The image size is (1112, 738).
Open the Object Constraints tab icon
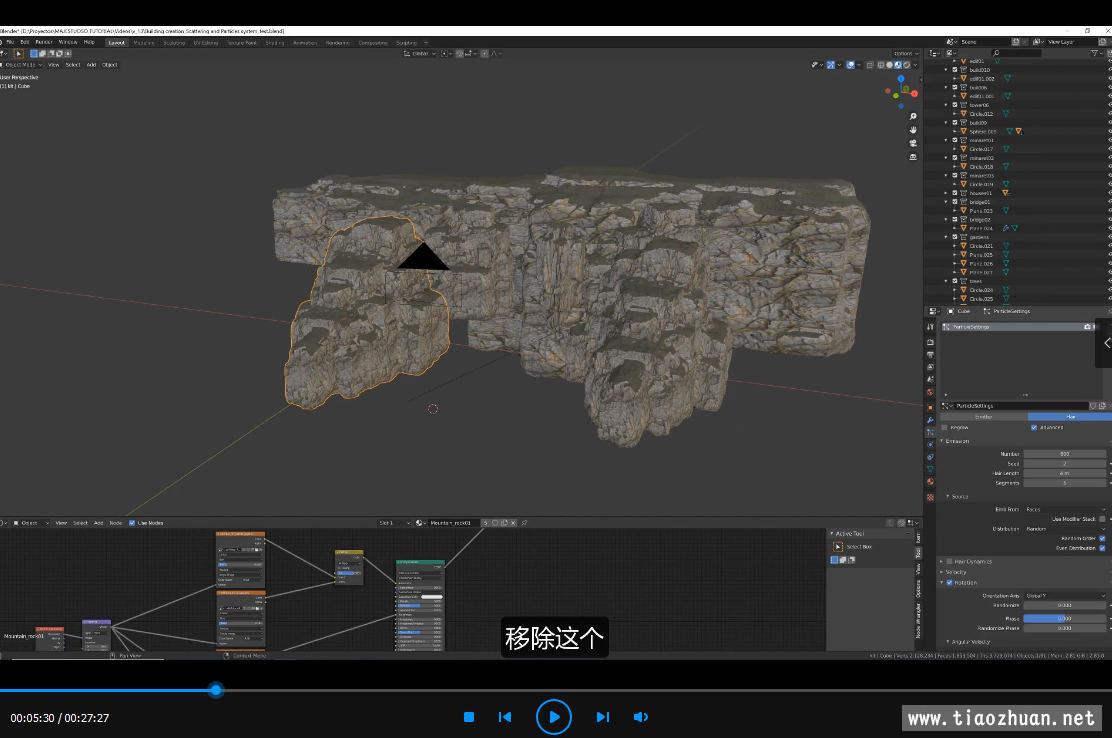[930, 457]
